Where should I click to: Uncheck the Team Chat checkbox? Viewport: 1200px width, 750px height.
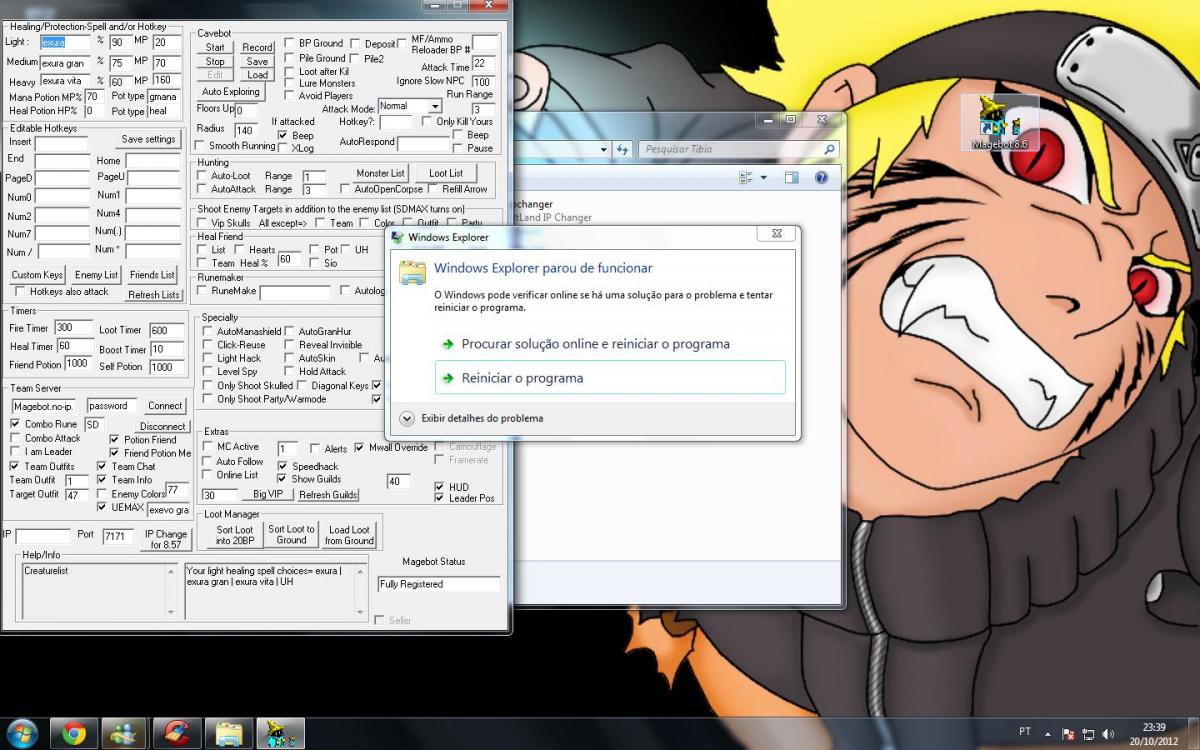[x=102, y=466]
